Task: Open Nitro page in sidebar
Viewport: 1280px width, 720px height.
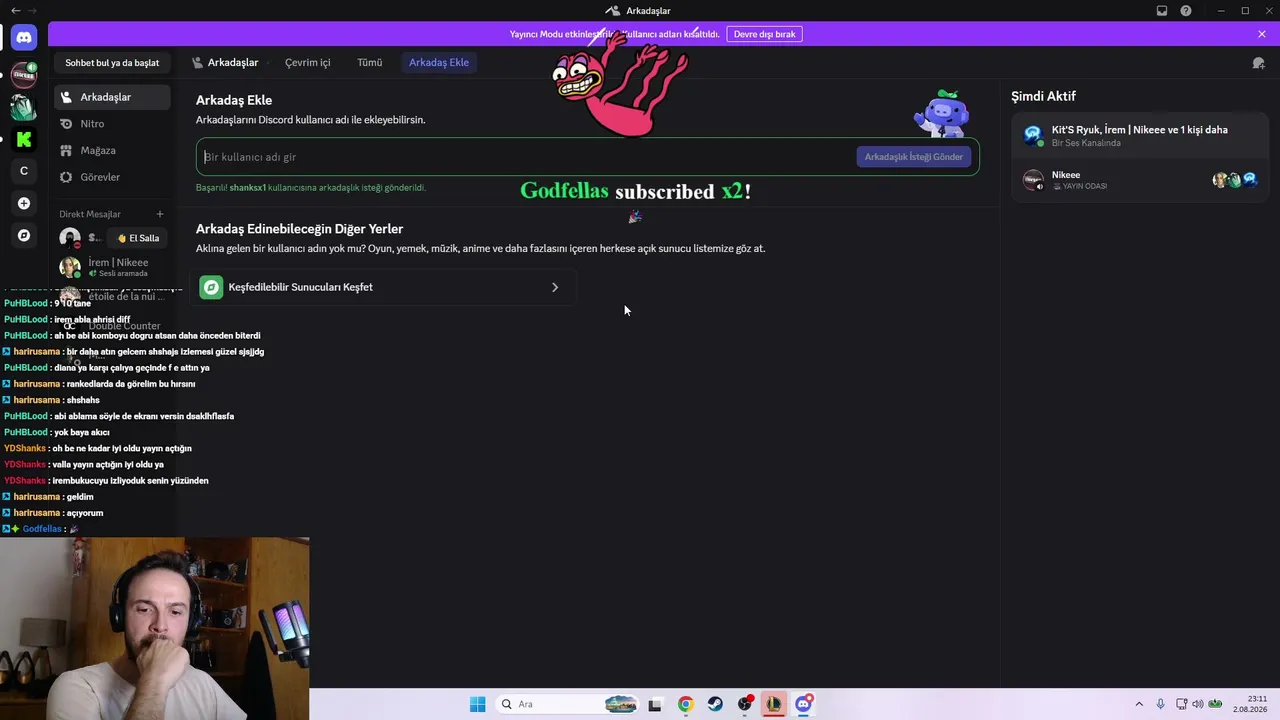Action: point(112,124)
